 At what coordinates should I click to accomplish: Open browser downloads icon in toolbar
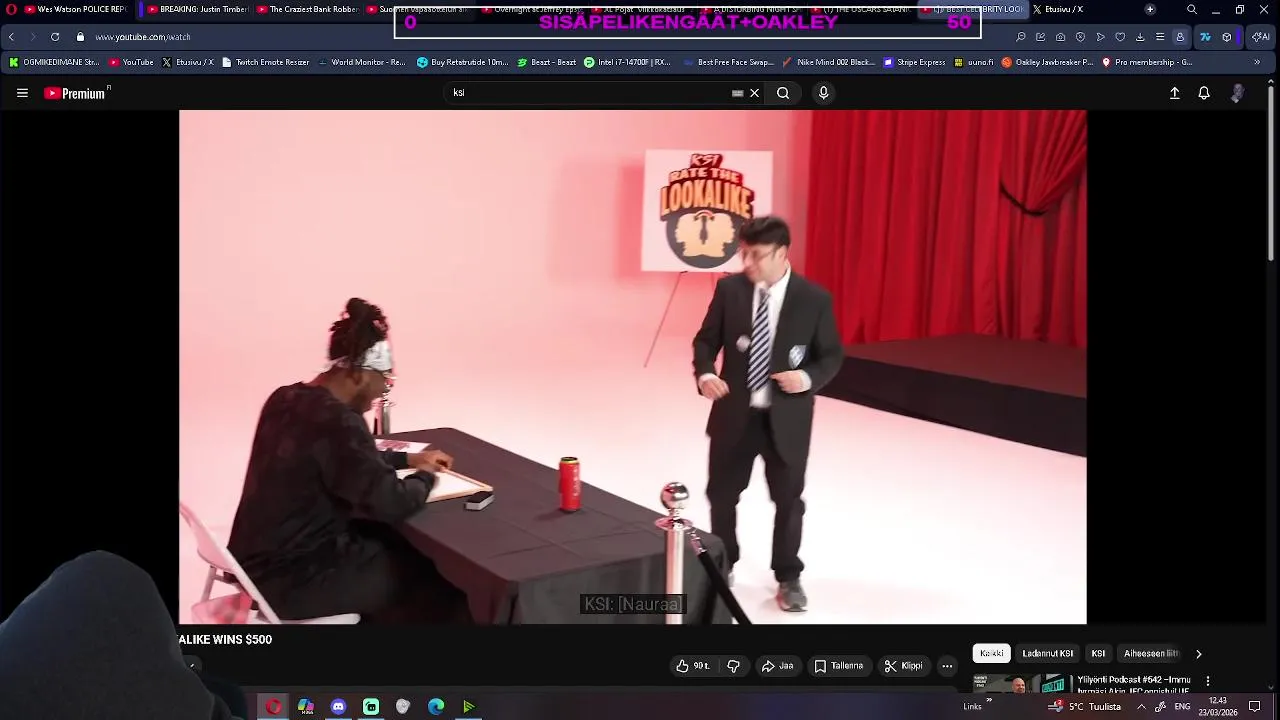(1140, 37)
